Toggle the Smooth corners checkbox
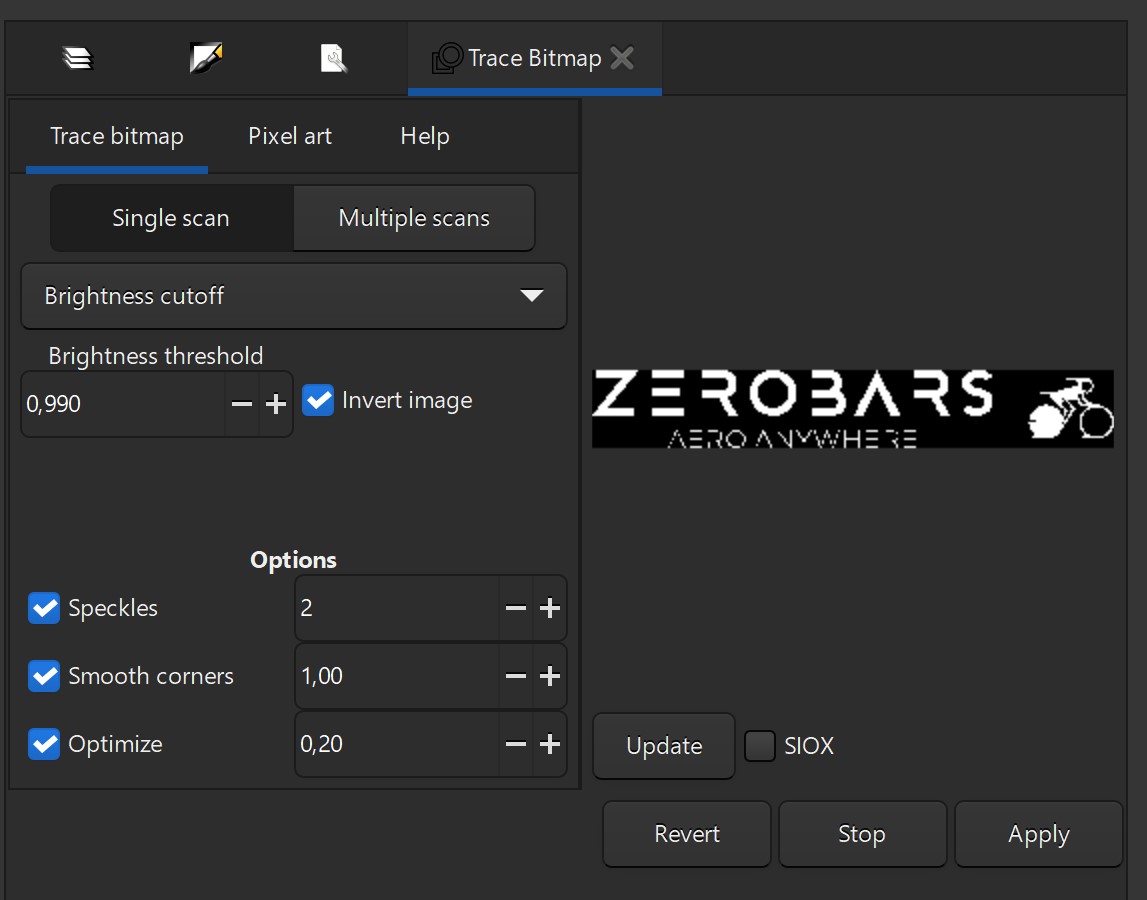 pos(44,676)
